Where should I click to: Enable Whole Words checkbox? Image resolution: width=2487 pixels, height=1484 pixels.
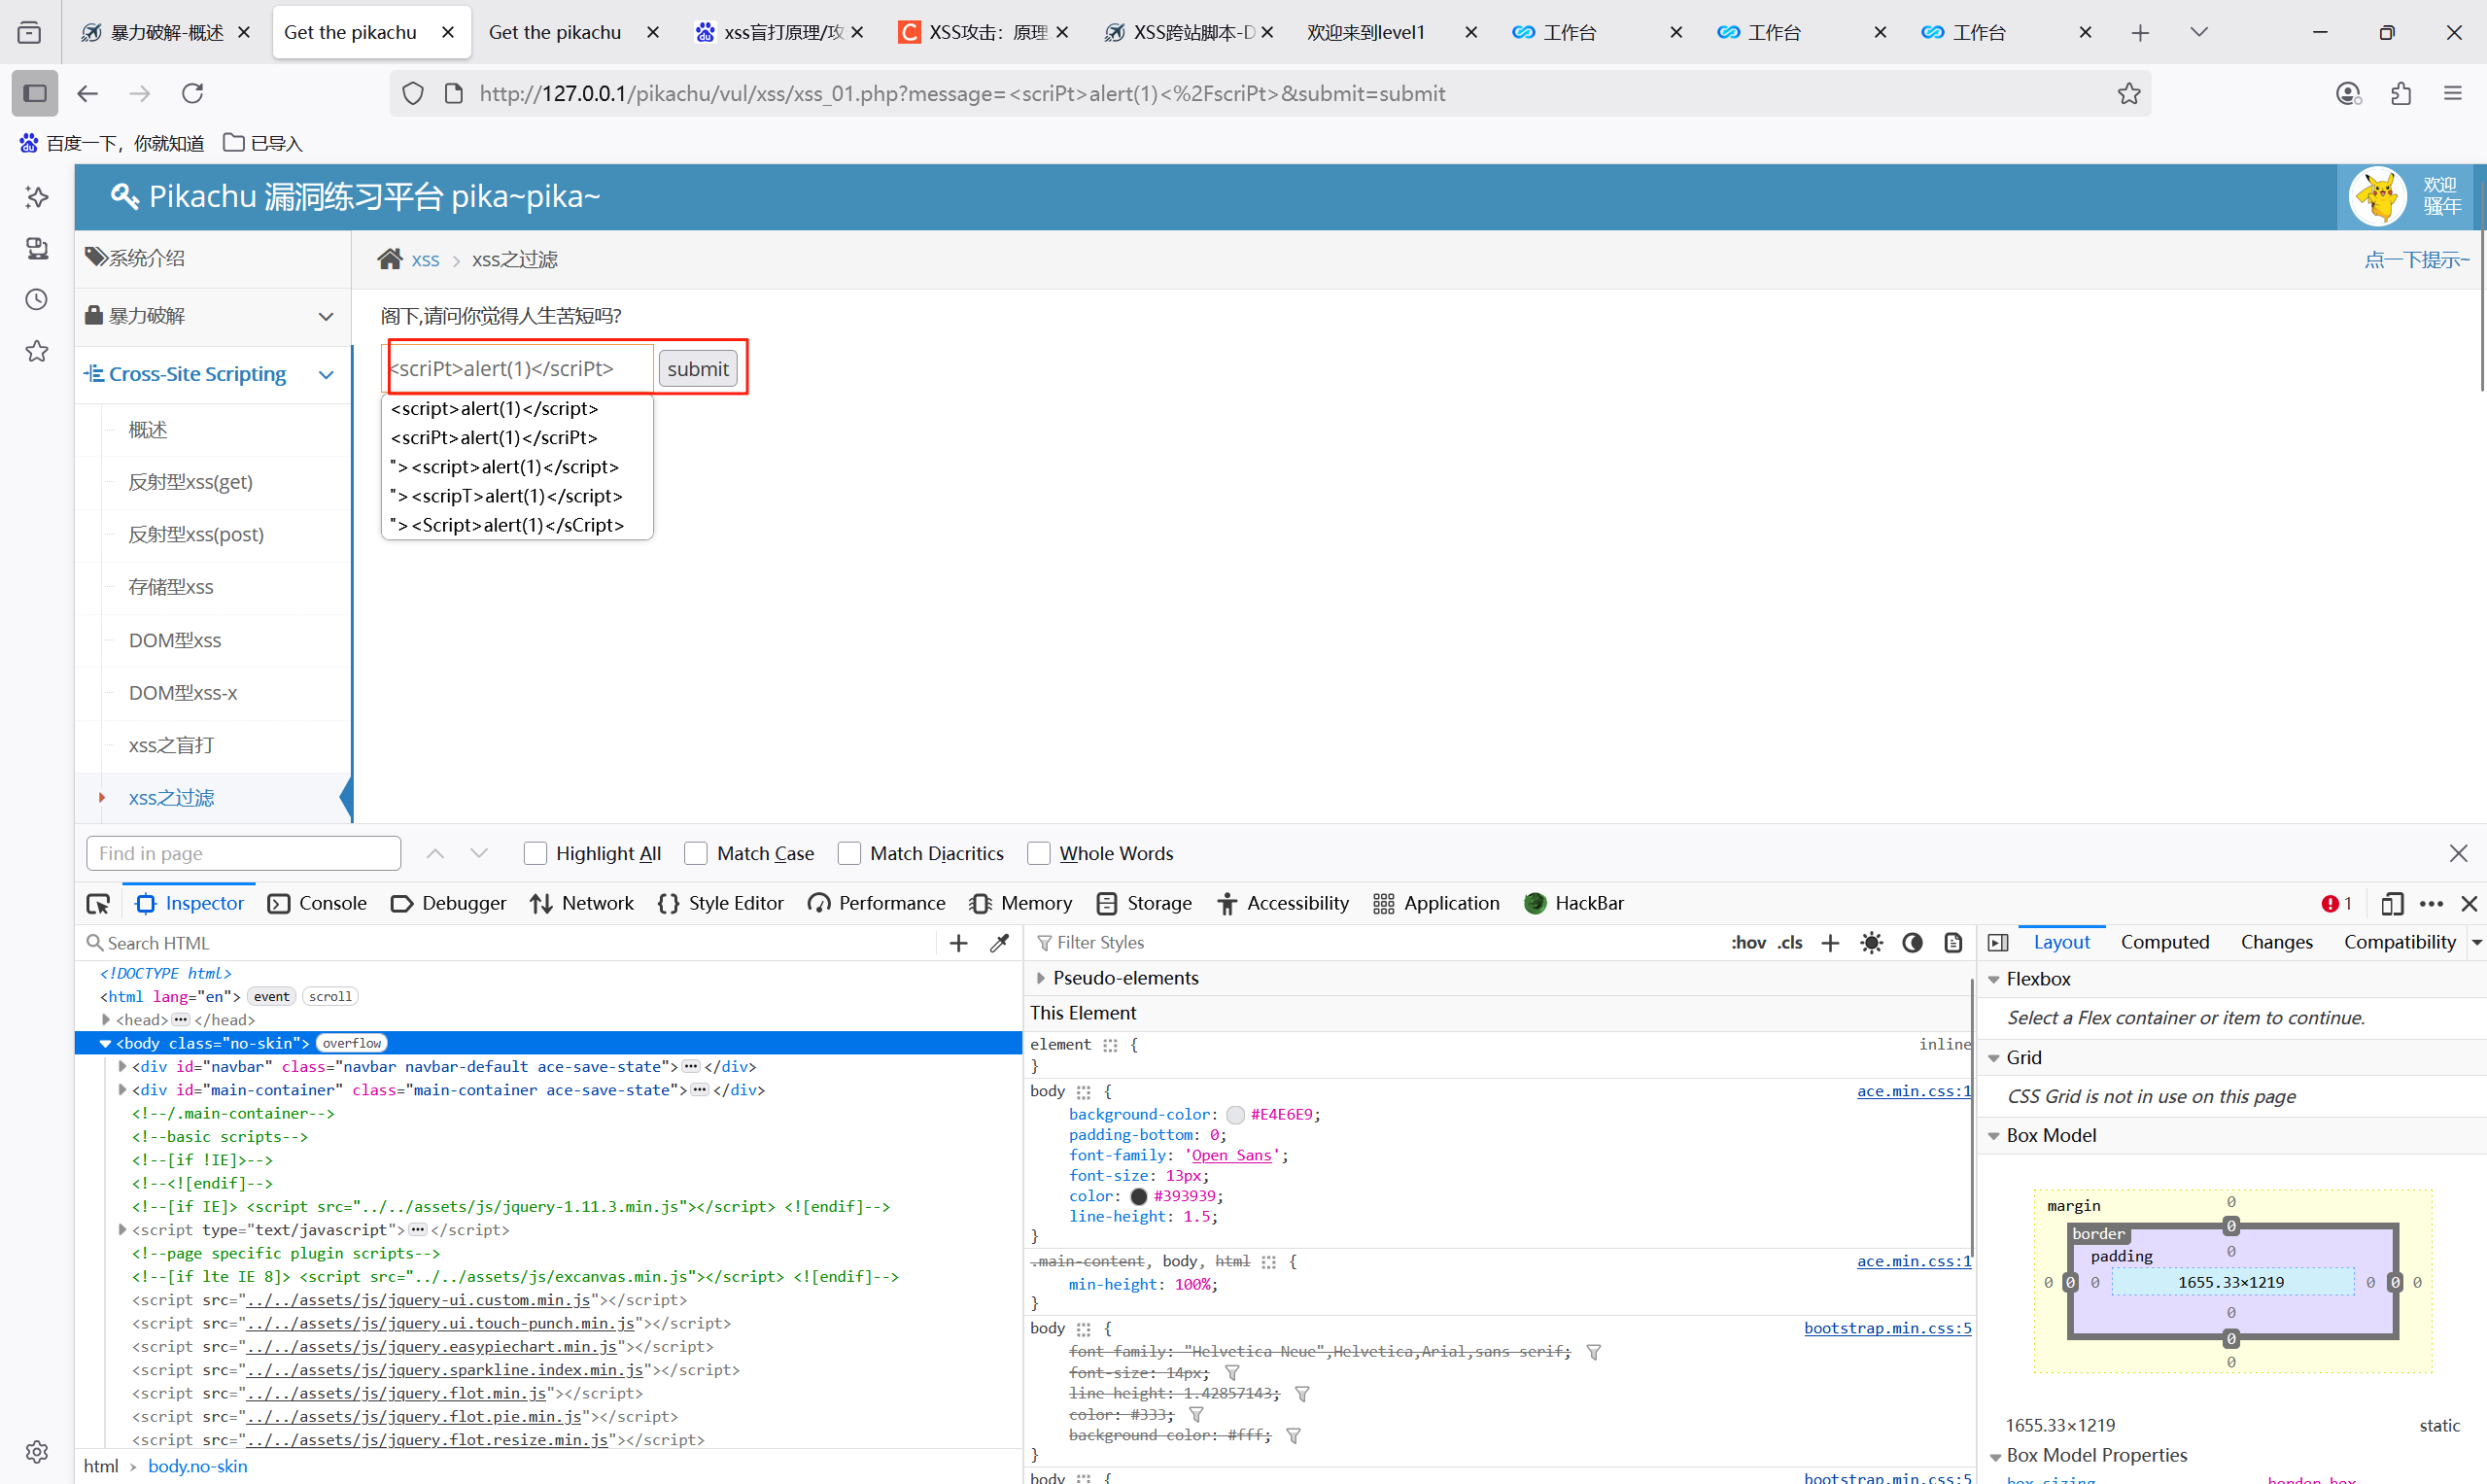coord(1039,854)
